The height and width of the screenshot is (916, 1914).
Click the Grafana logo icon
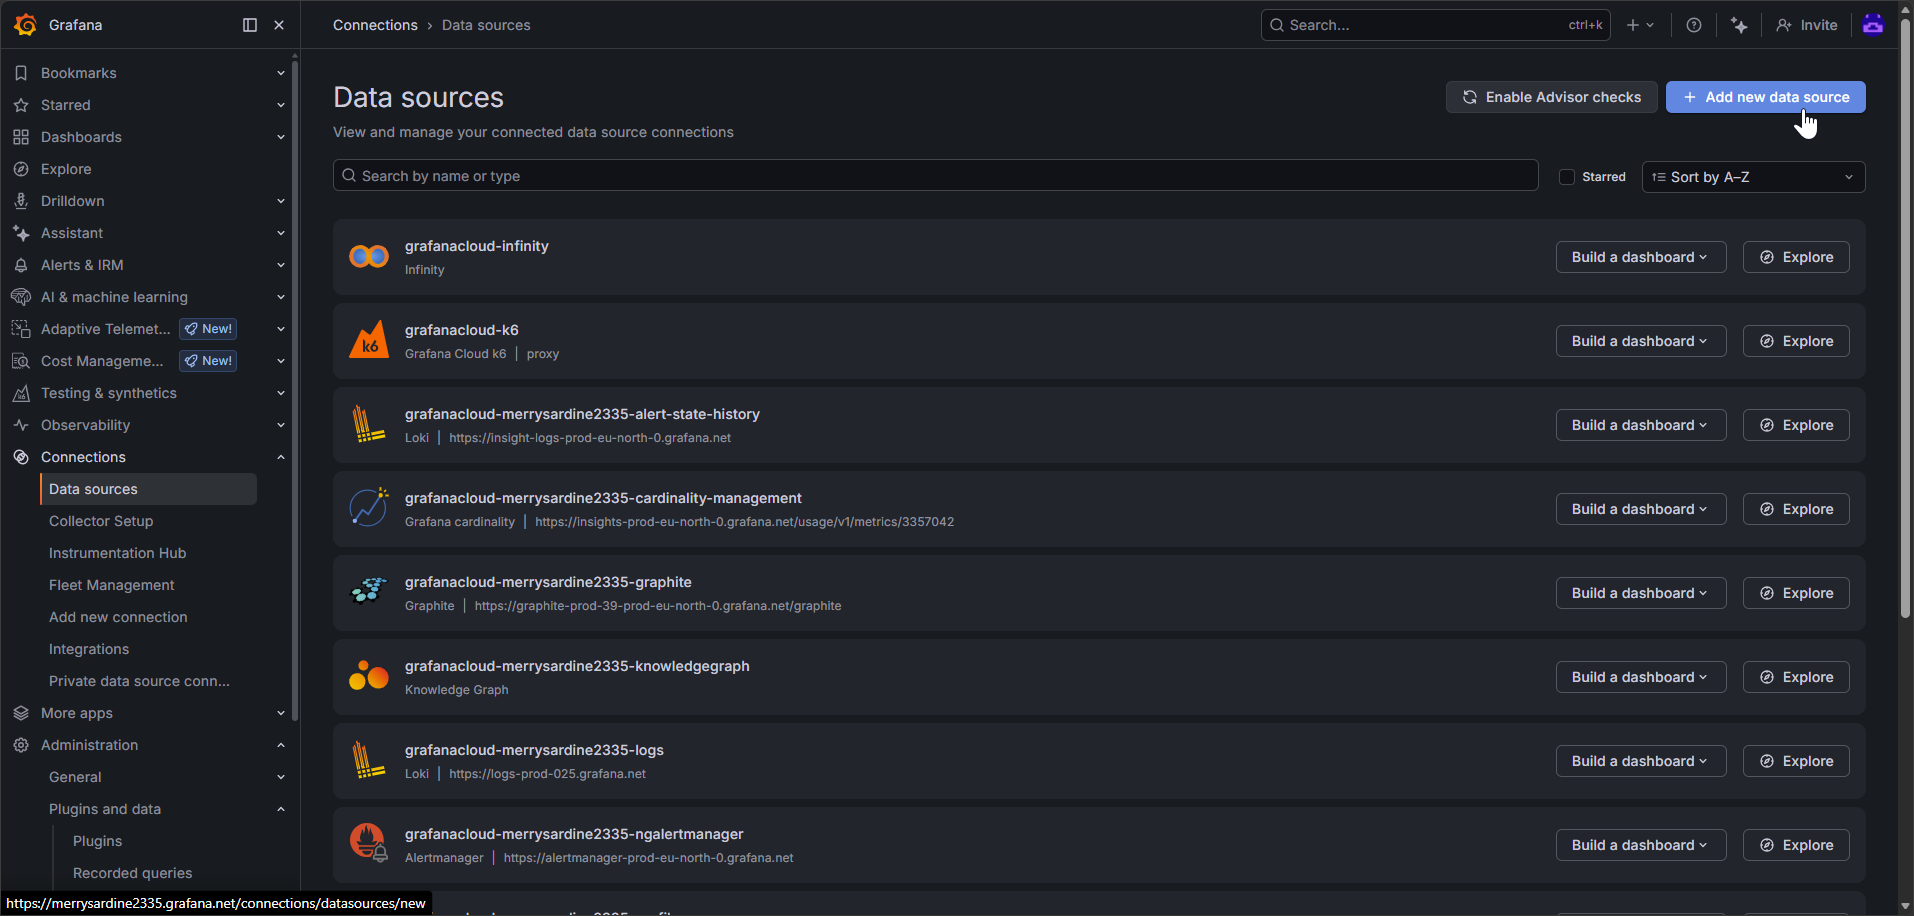pyautogui.click(x=25, y=25)
